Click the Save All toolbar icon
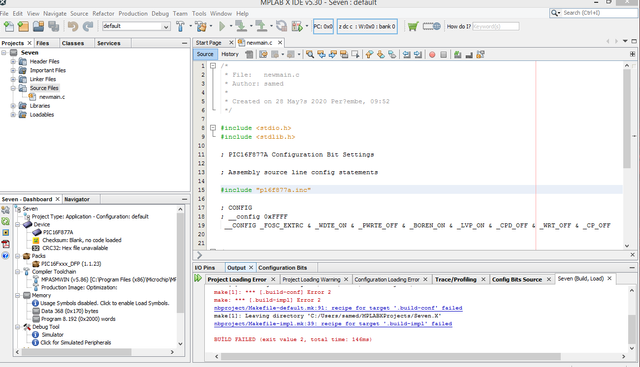Screen dimensions: 640x367 point(53,27)
